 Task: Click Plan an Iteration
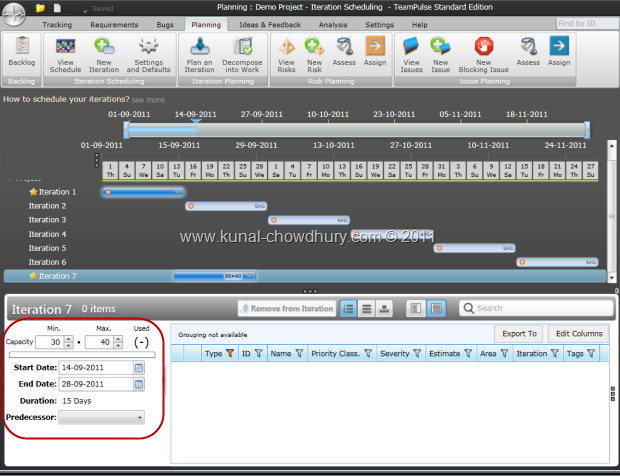point(200,46)
